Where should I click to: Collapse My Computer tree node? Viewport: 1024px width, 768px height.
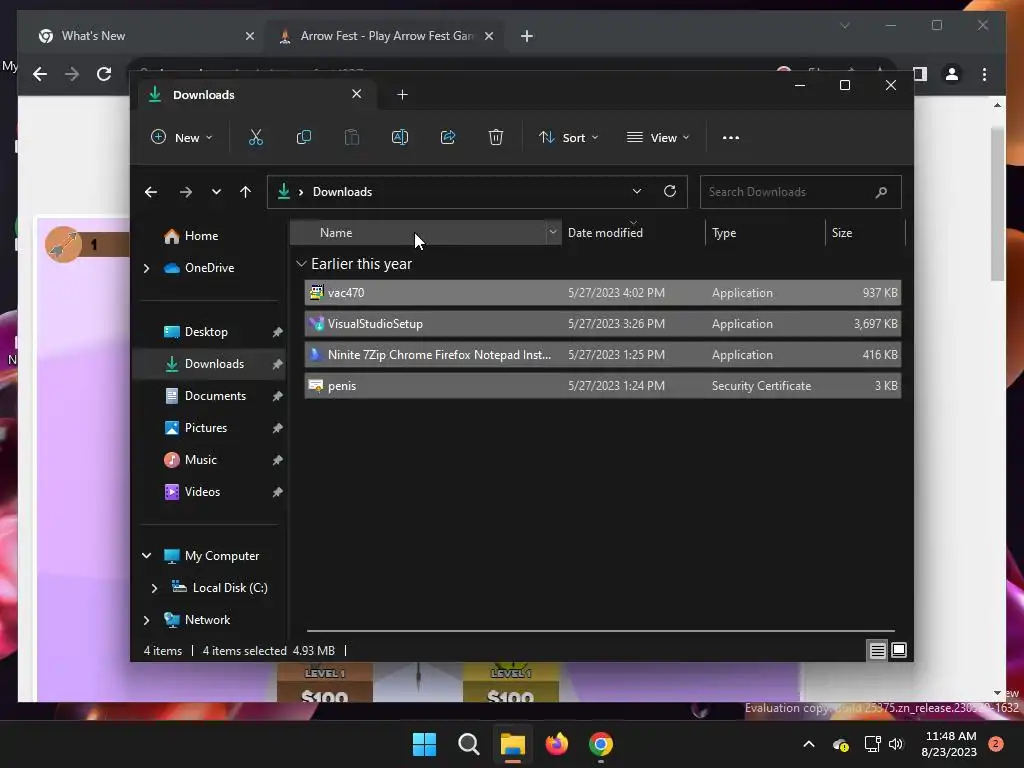point(146,556)
